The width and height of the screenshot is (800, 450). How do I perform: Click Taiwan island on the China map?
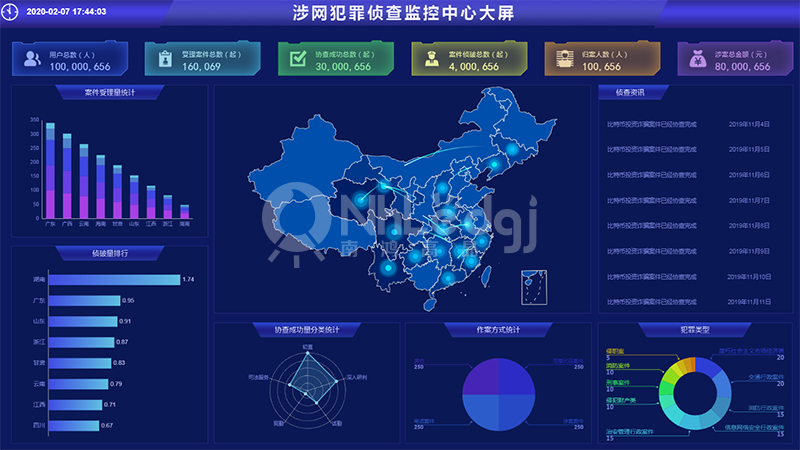click(487, 276)
